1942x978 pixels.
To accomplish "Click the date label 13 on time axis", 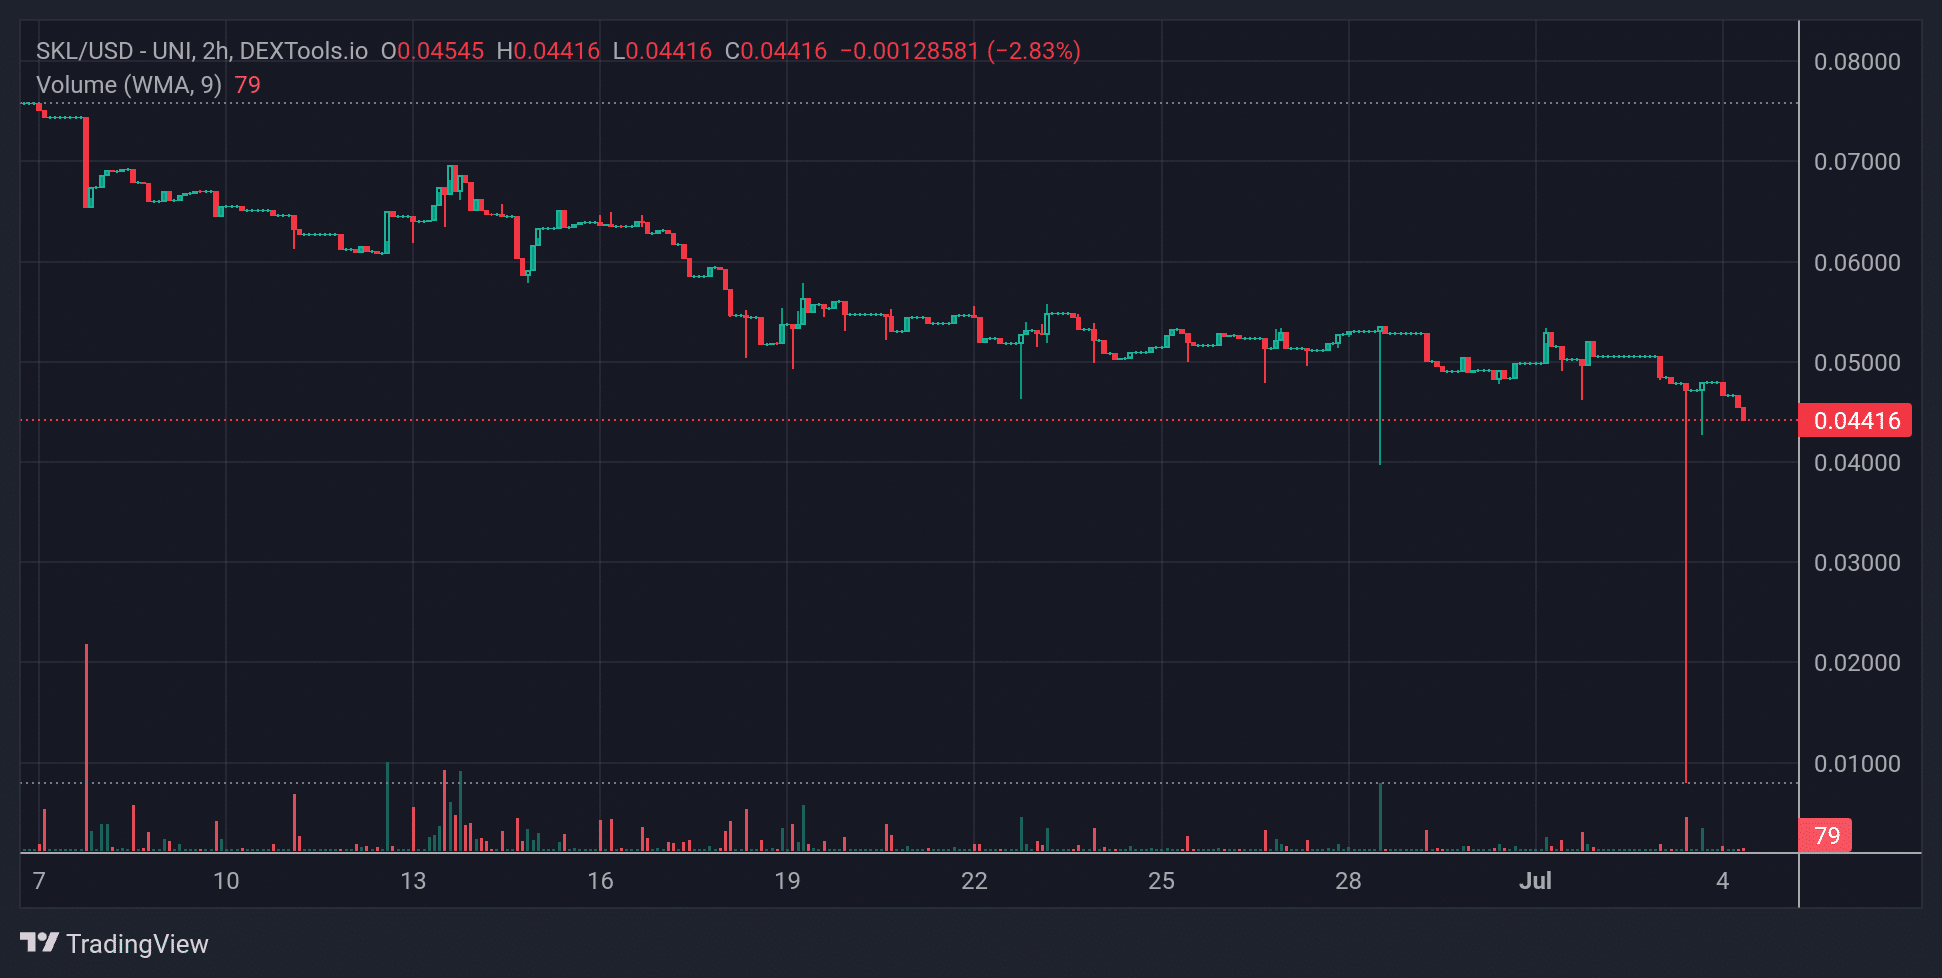I will pos(413,881).
